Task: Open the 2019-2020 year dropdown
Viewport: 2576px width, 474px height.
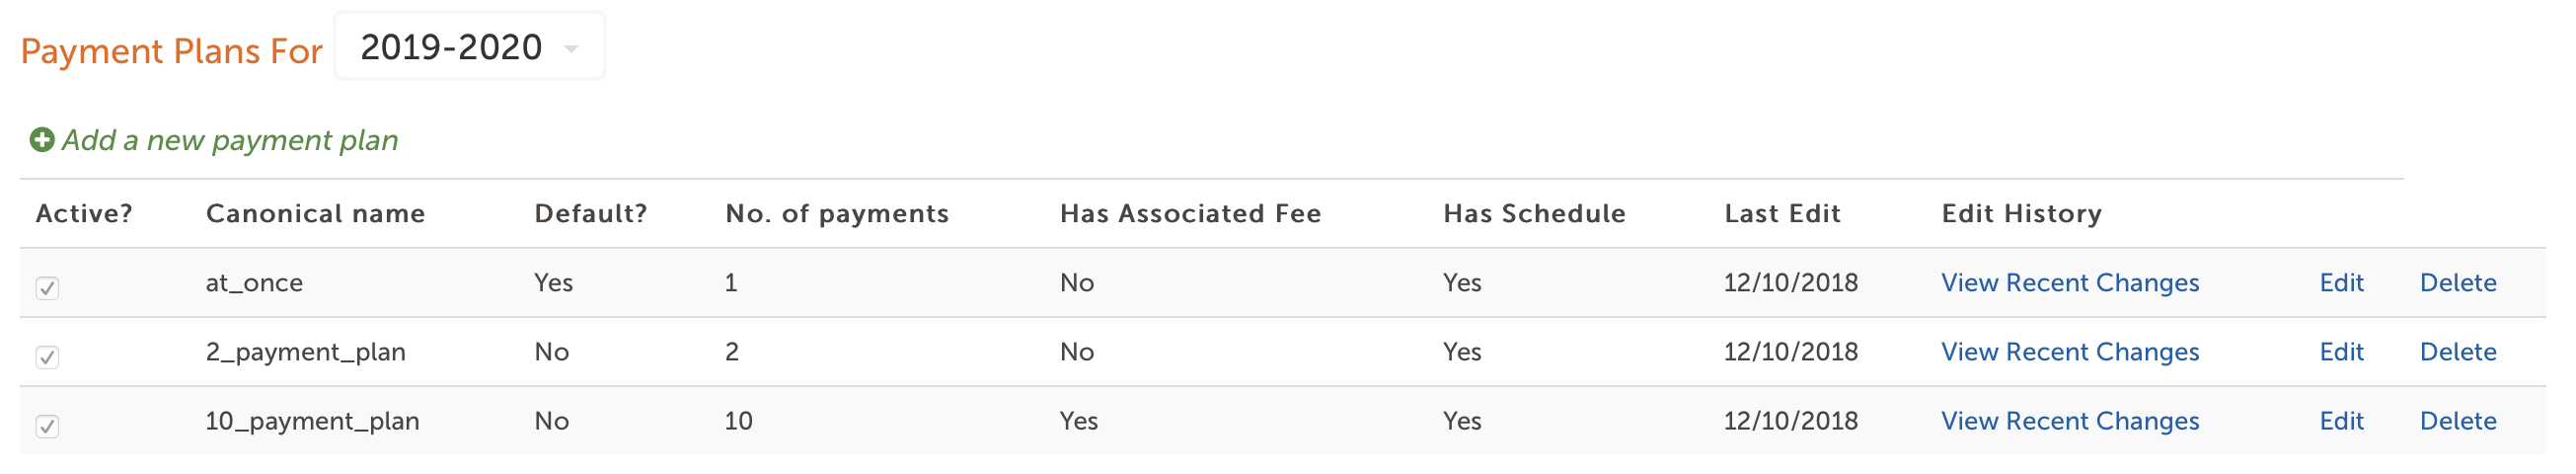Action: click(469, 47)
